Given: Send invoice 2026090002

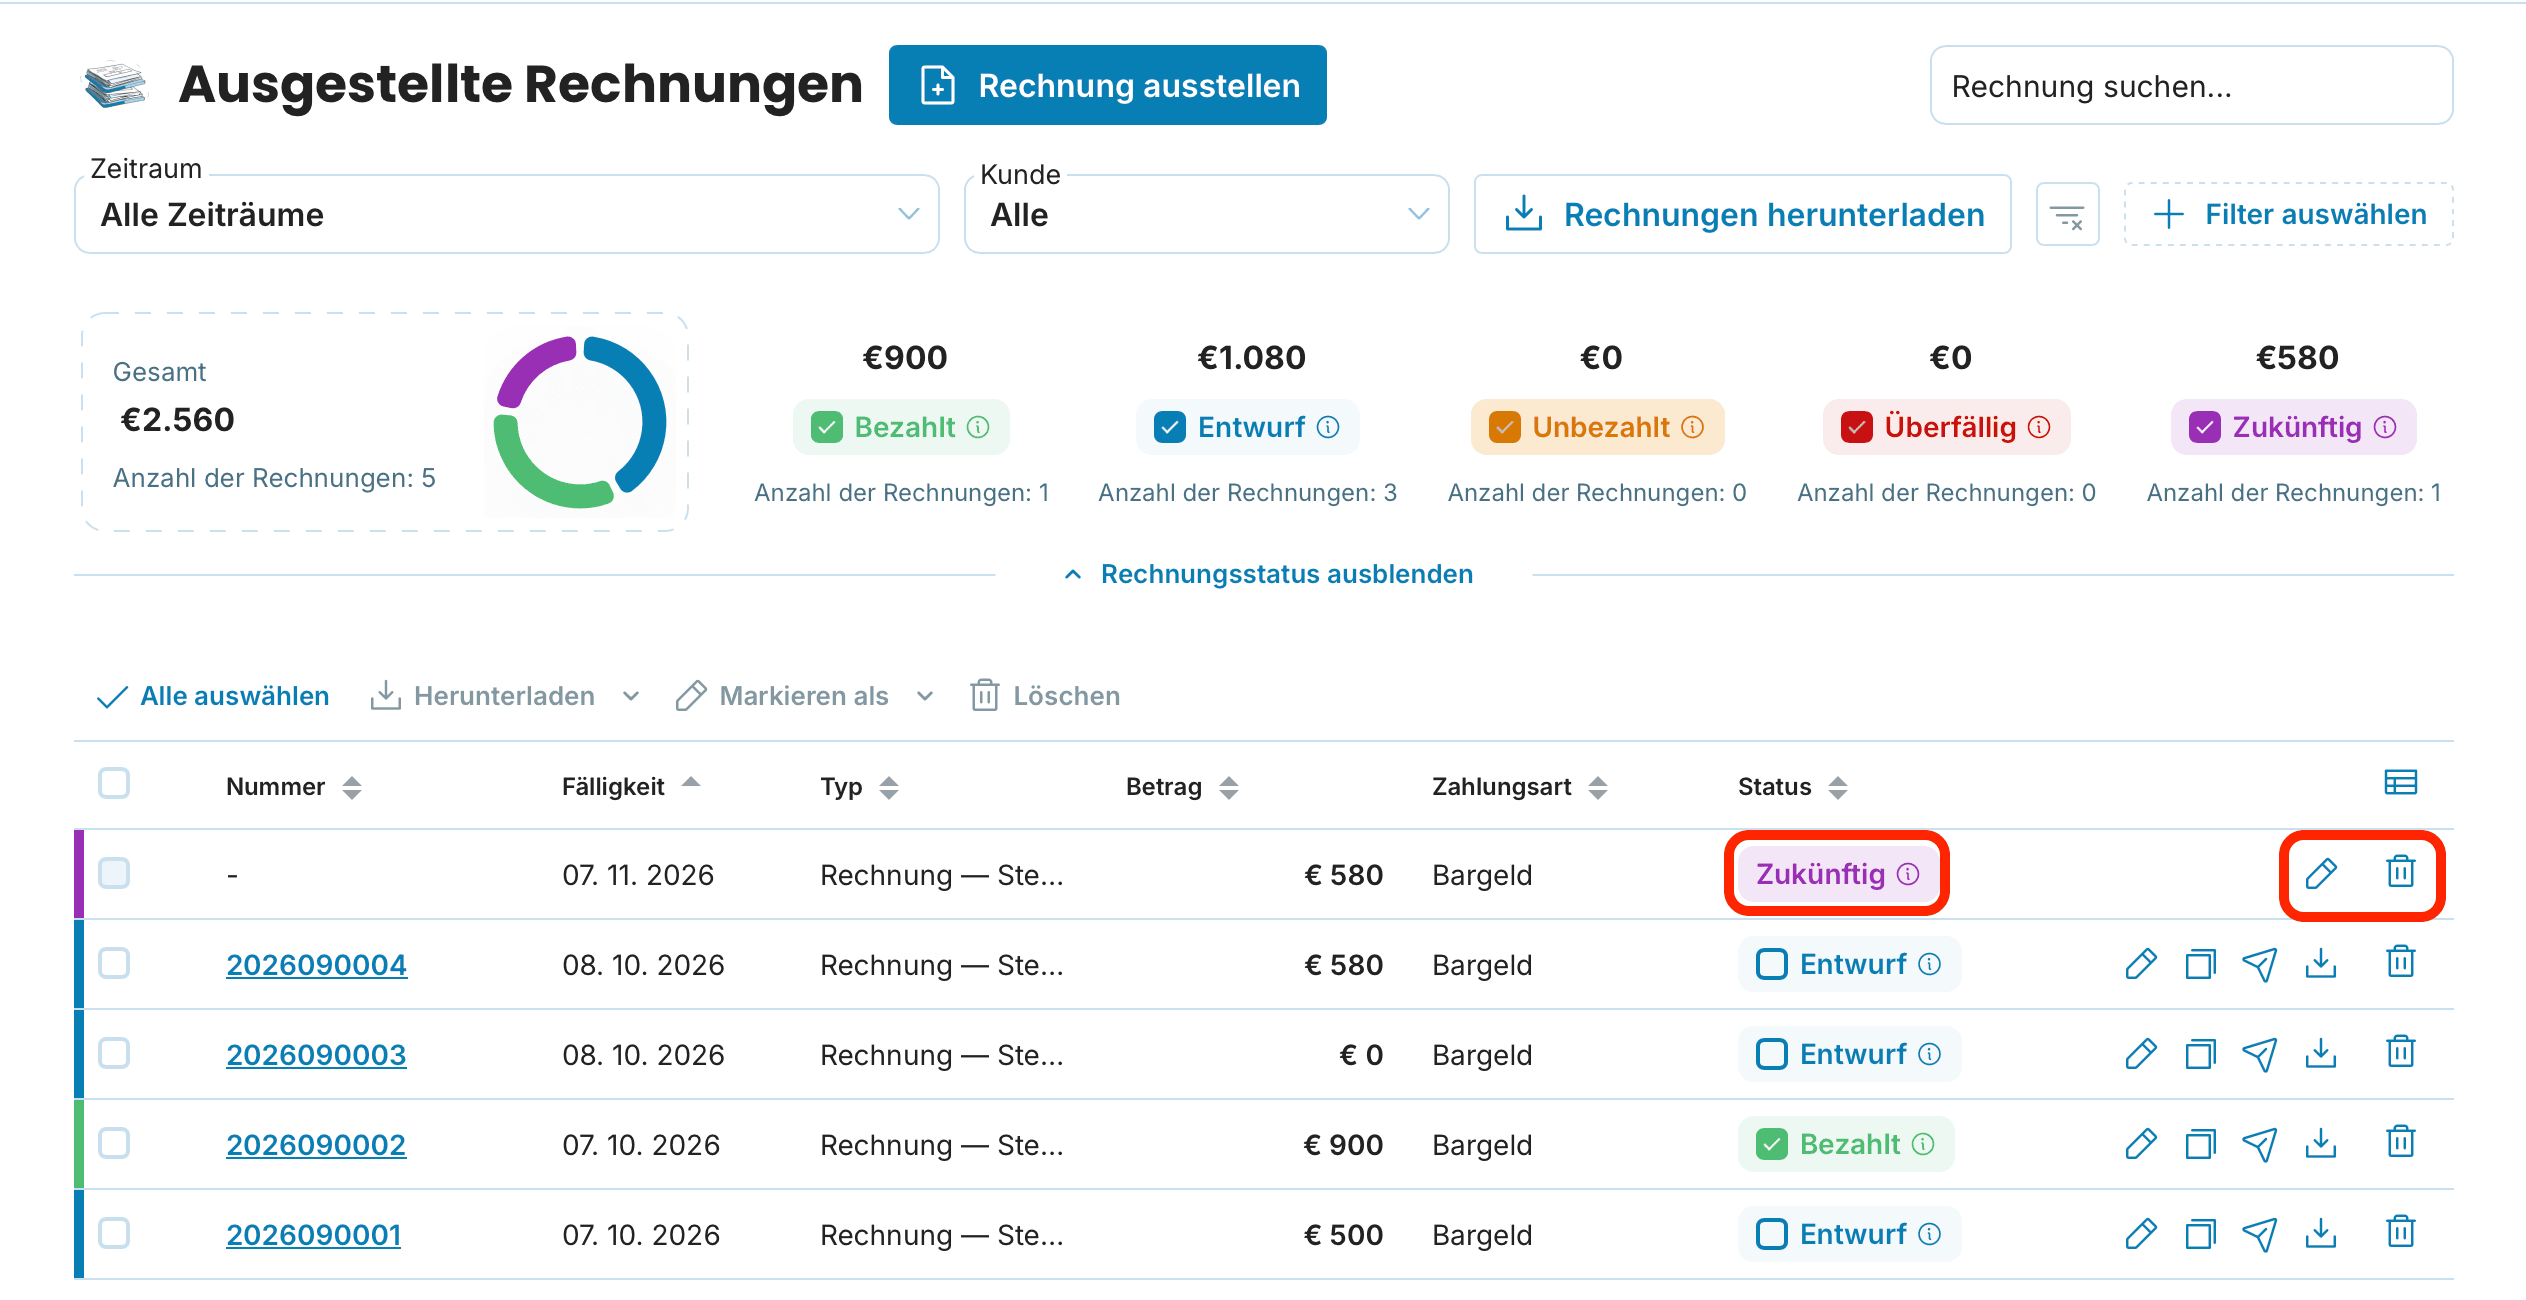Looking at the screenshot, I should pos(2260,1144).
